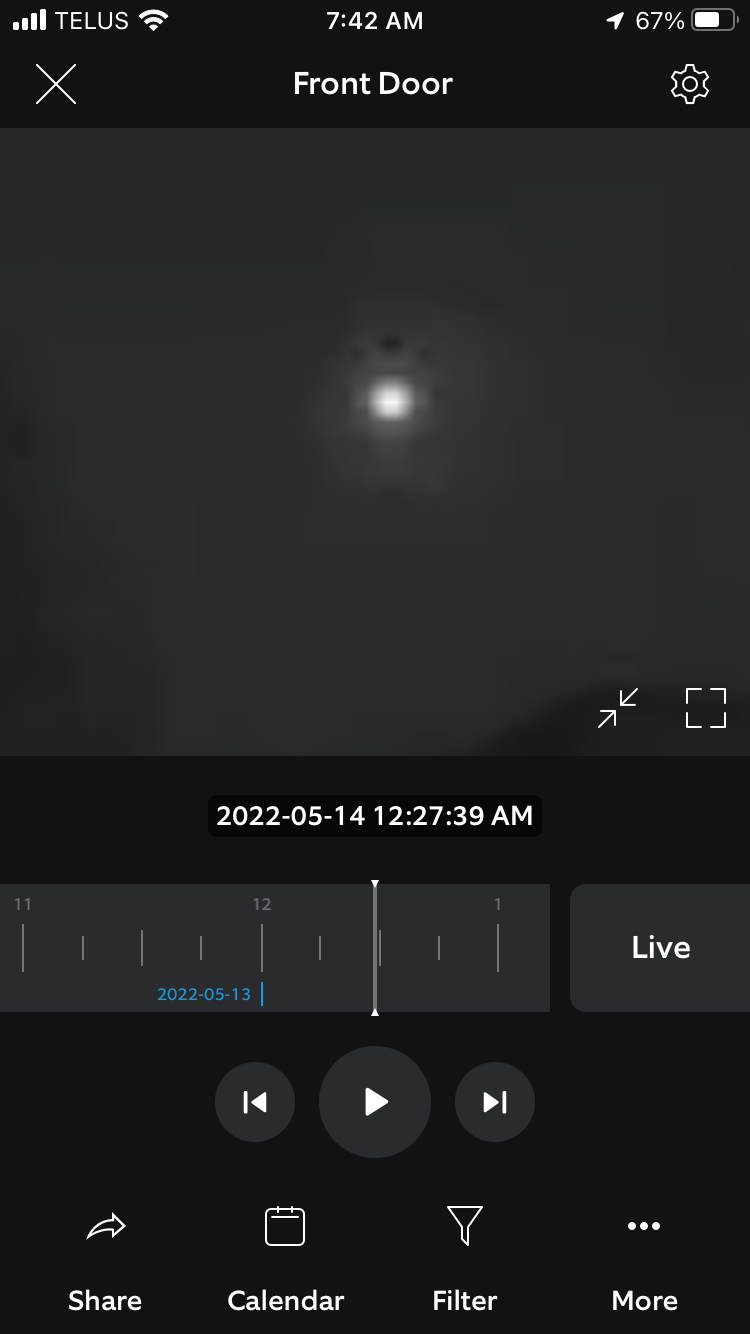
Task: Open the Calendar icon
Action: click(x=285, y=1226)
